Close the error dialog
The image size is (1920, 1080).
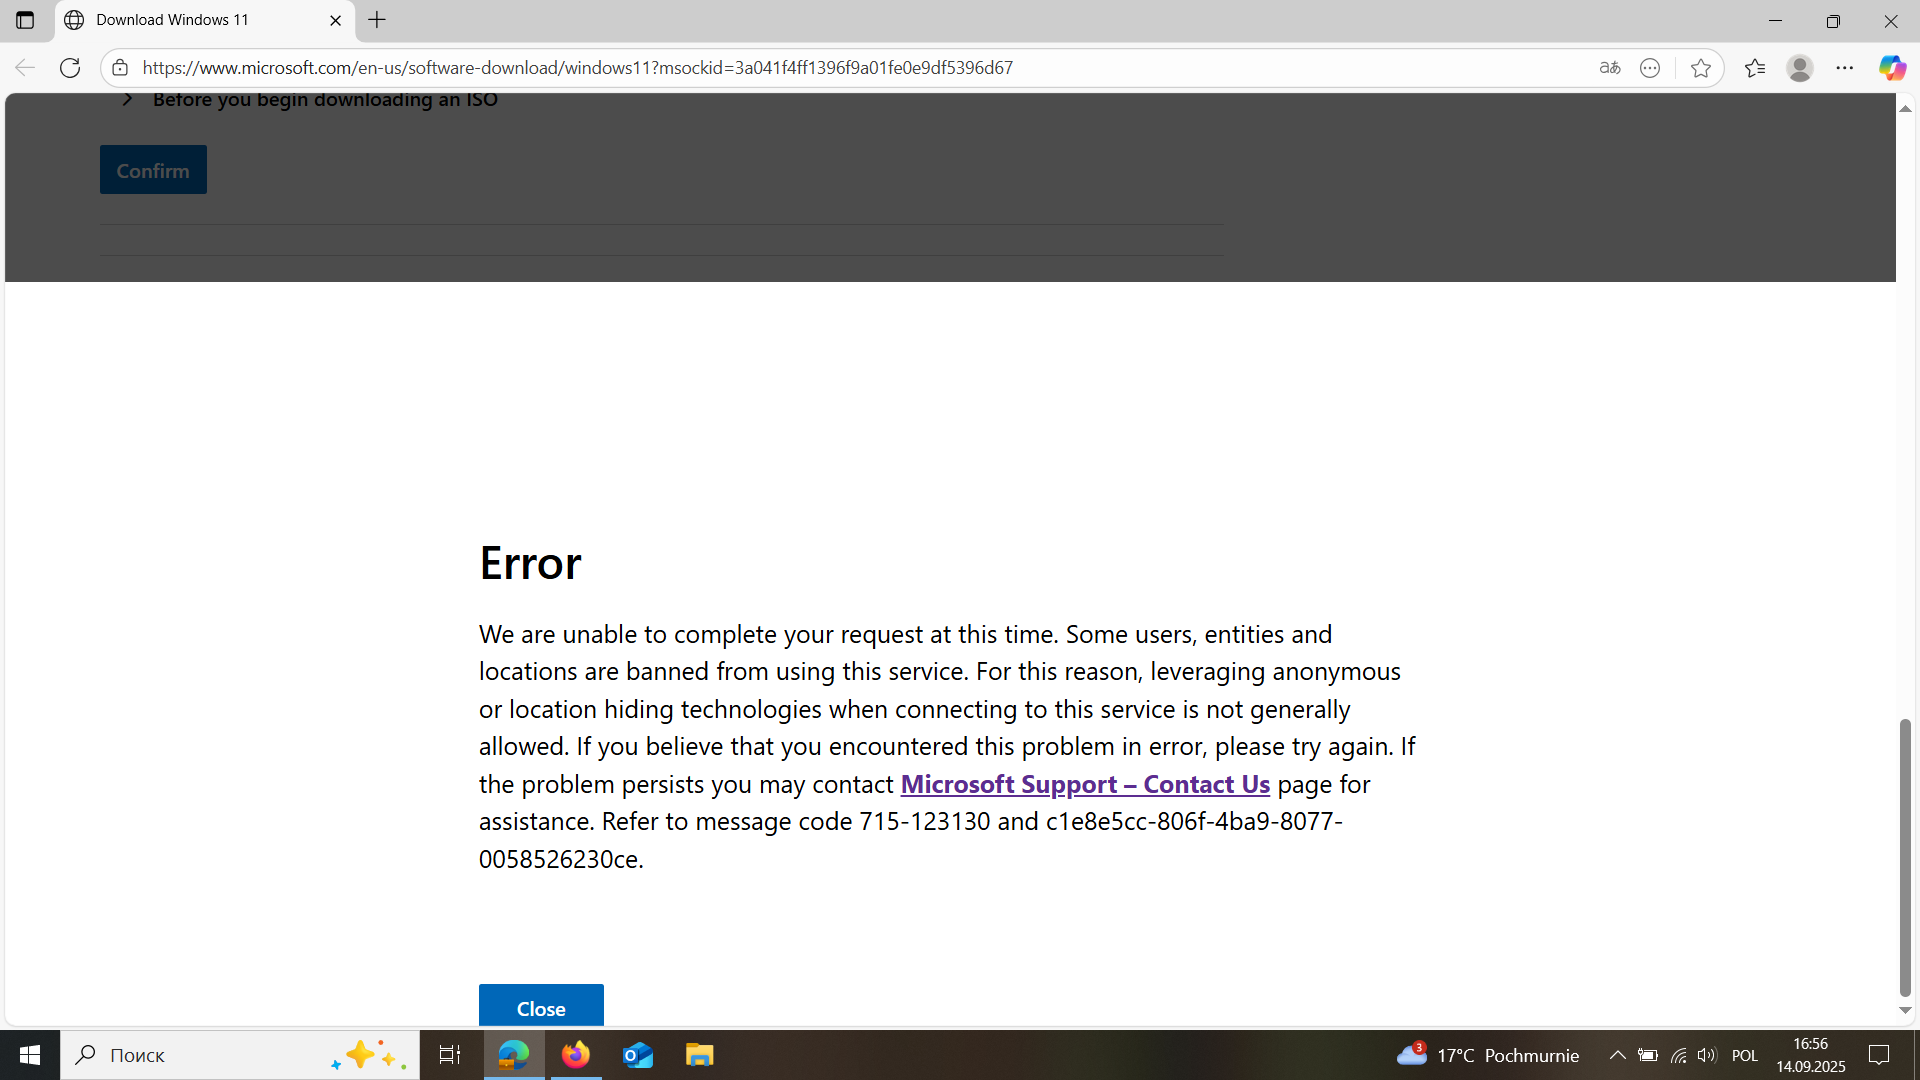click(x=541, y=1006)
